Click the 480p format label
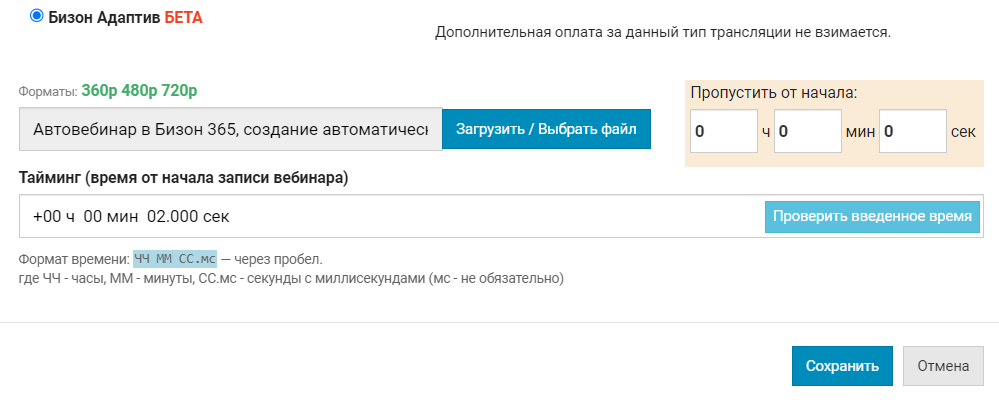 tap(139, 91)
